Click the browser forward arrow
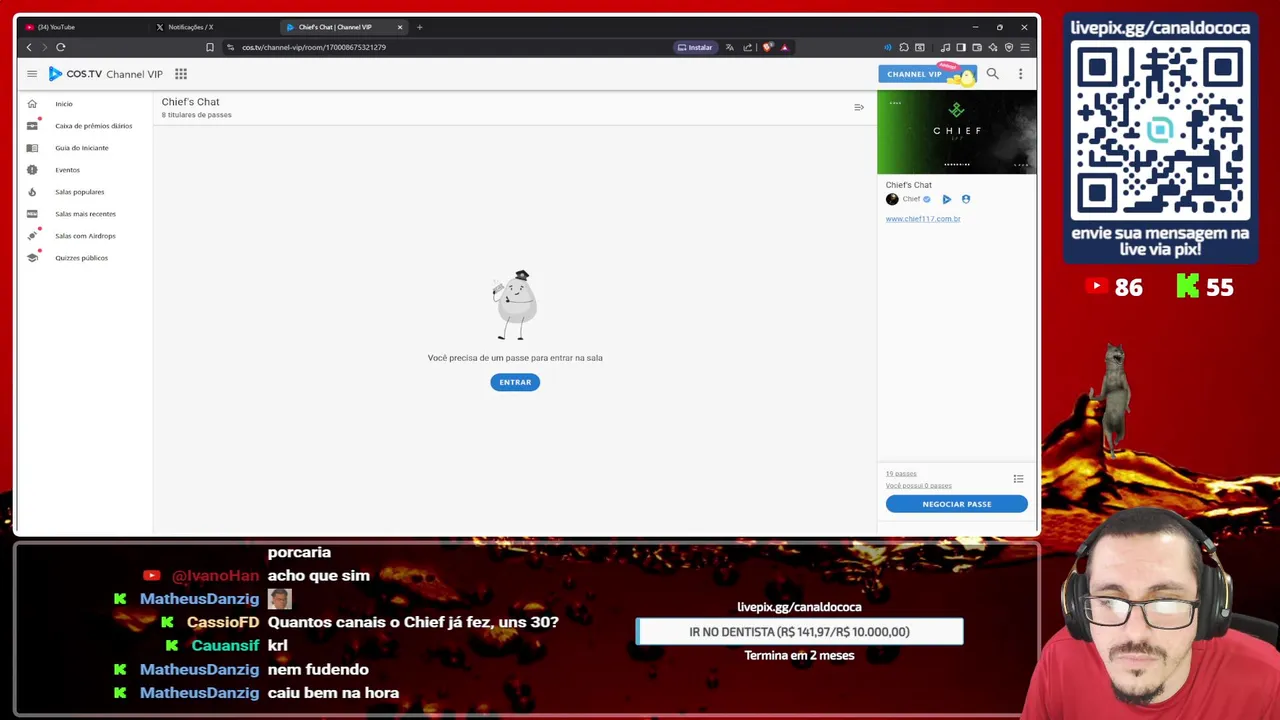The image size is (1280, 720). [45, 47]
